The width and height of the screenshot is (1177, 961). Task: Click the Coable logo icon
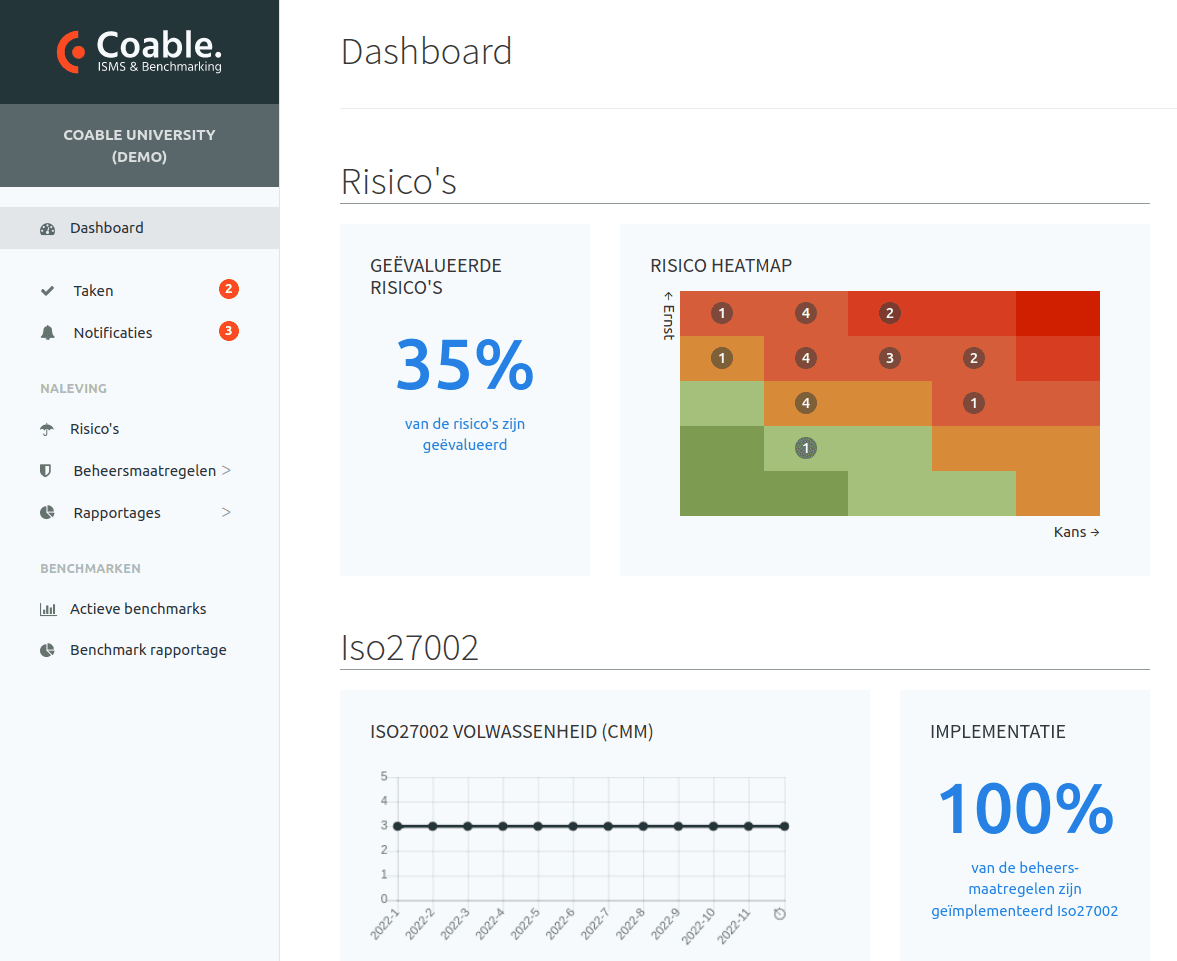tap(72, 52)
